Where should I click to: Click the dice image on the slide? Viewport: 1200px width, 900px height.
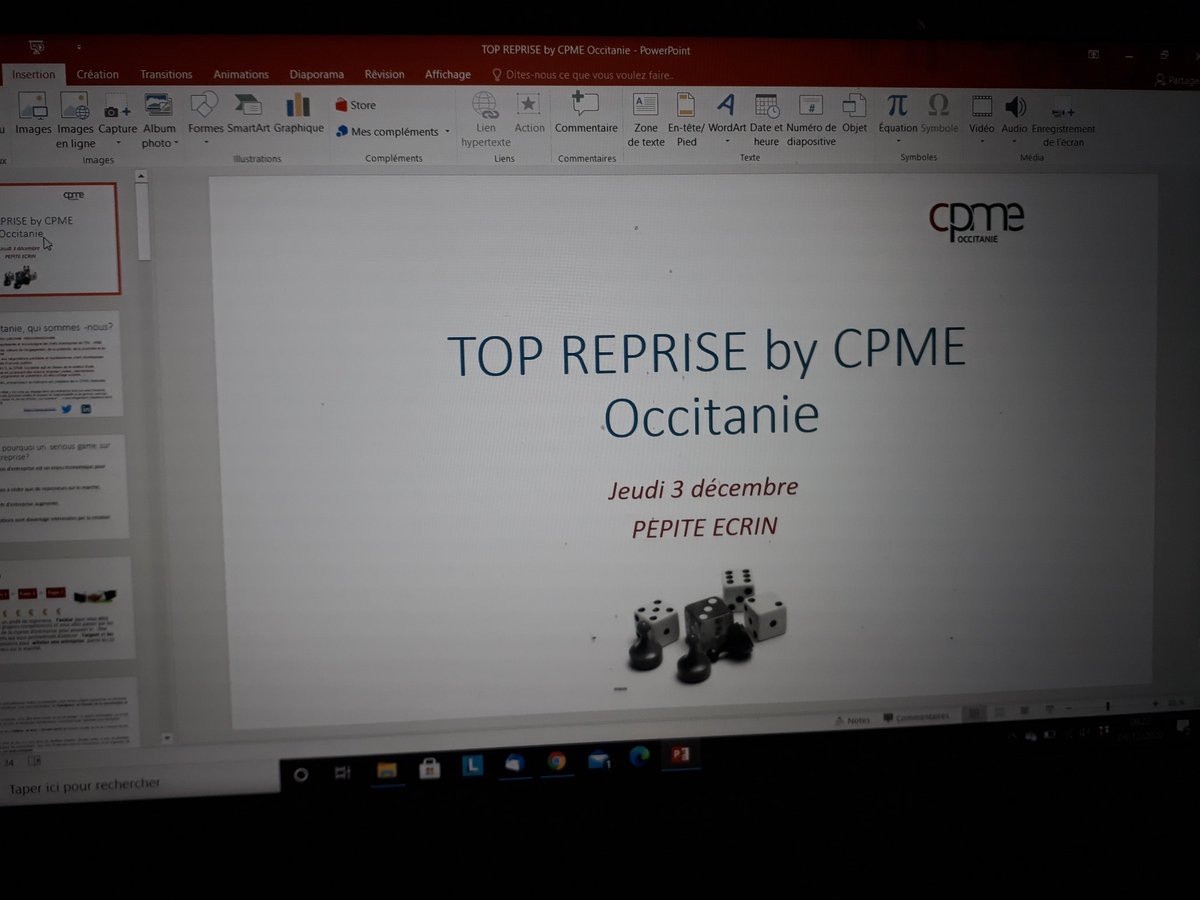(707, 625)
